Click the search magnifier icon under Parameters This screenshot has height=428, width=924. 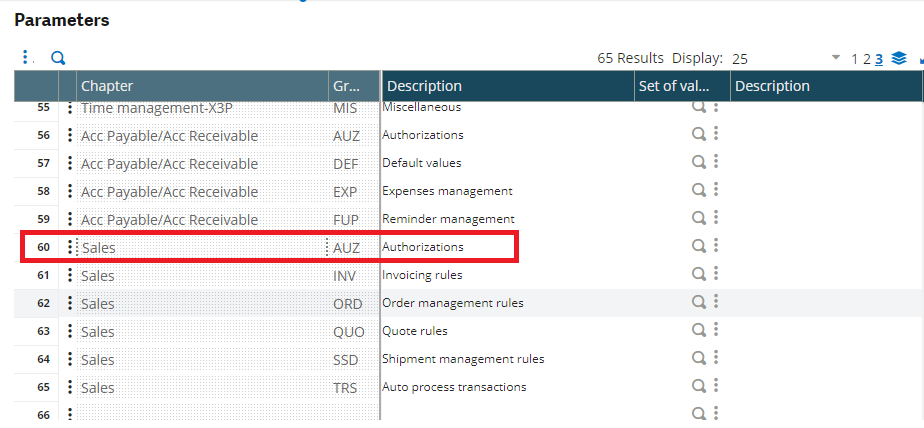point(58,58)
